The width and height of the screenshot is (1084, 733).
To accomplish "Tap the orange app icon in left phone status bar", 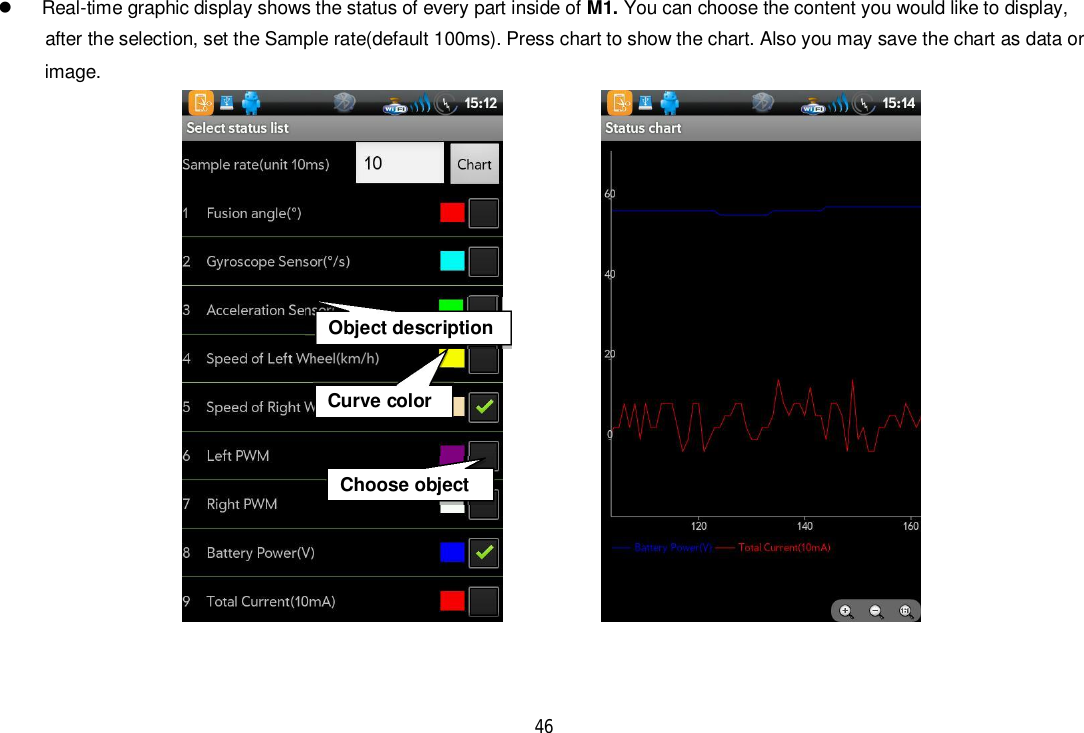I will 201,103.
